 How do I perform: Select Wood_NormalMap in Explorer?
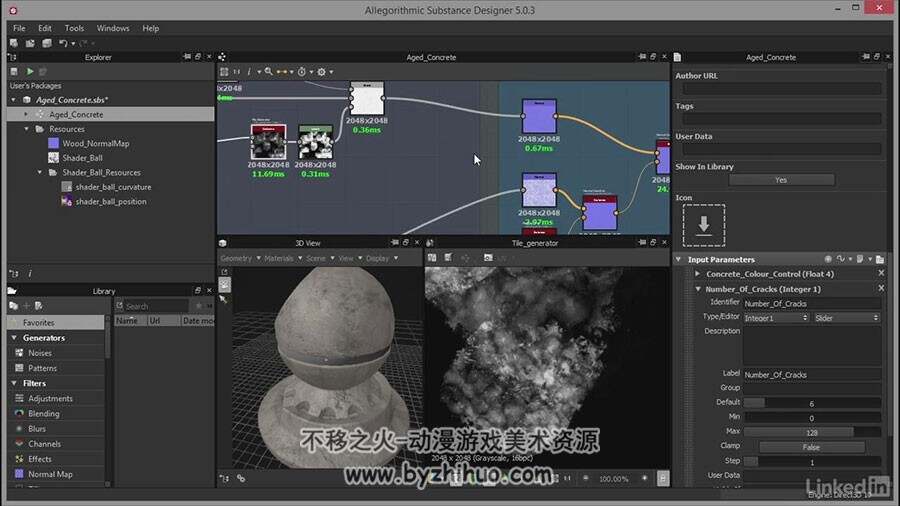point(96,143)
